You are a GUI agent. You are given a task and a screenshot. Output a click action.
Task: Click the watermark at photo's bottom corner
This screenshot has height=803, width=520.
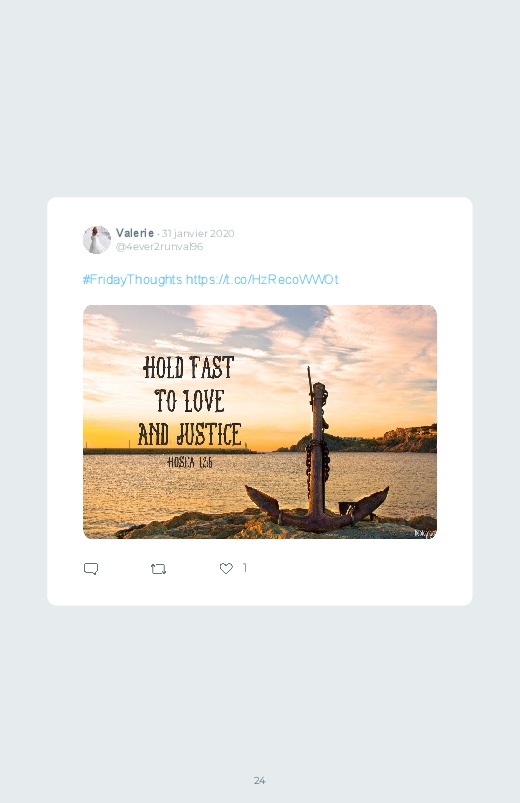click(425, 533)
